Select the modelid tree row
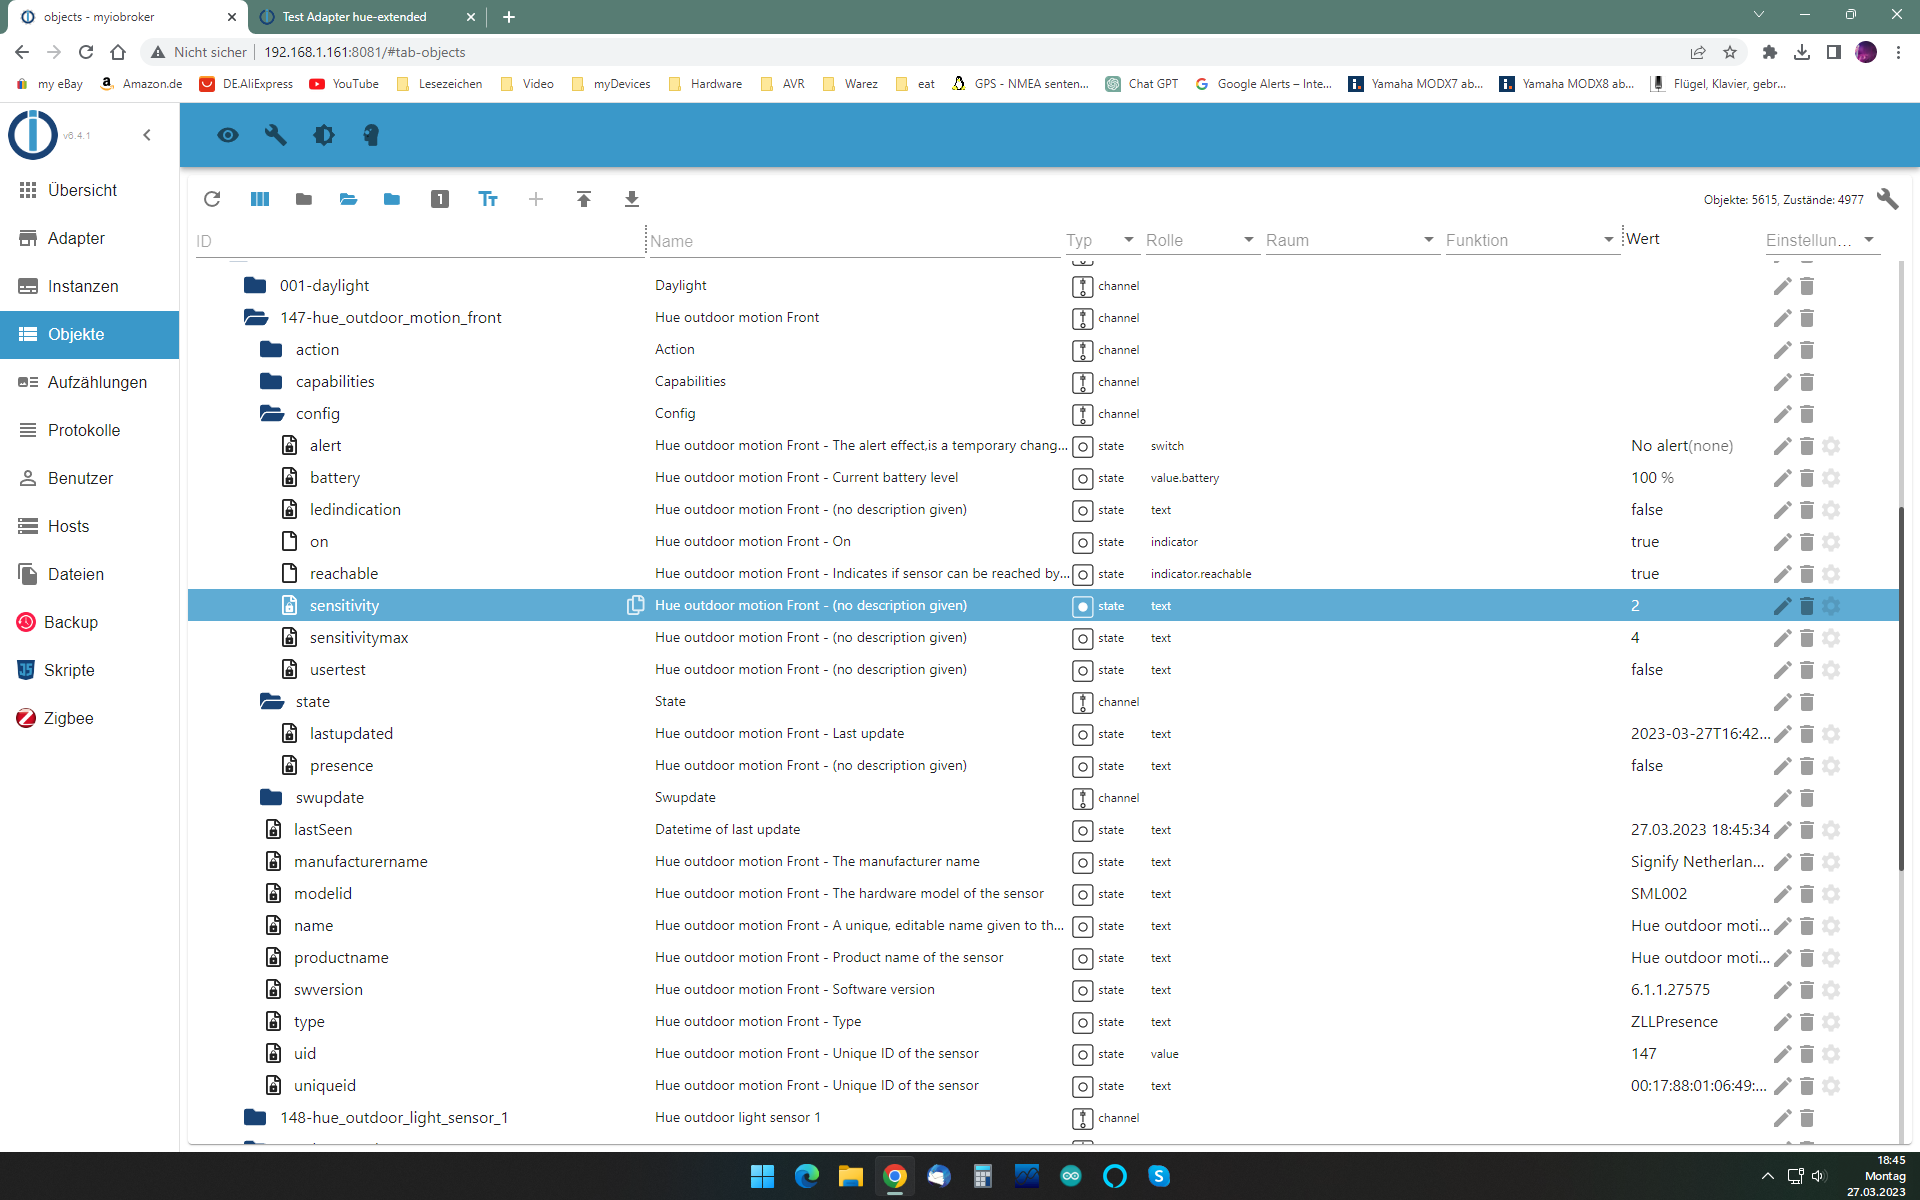 [x=1043, y=893]
